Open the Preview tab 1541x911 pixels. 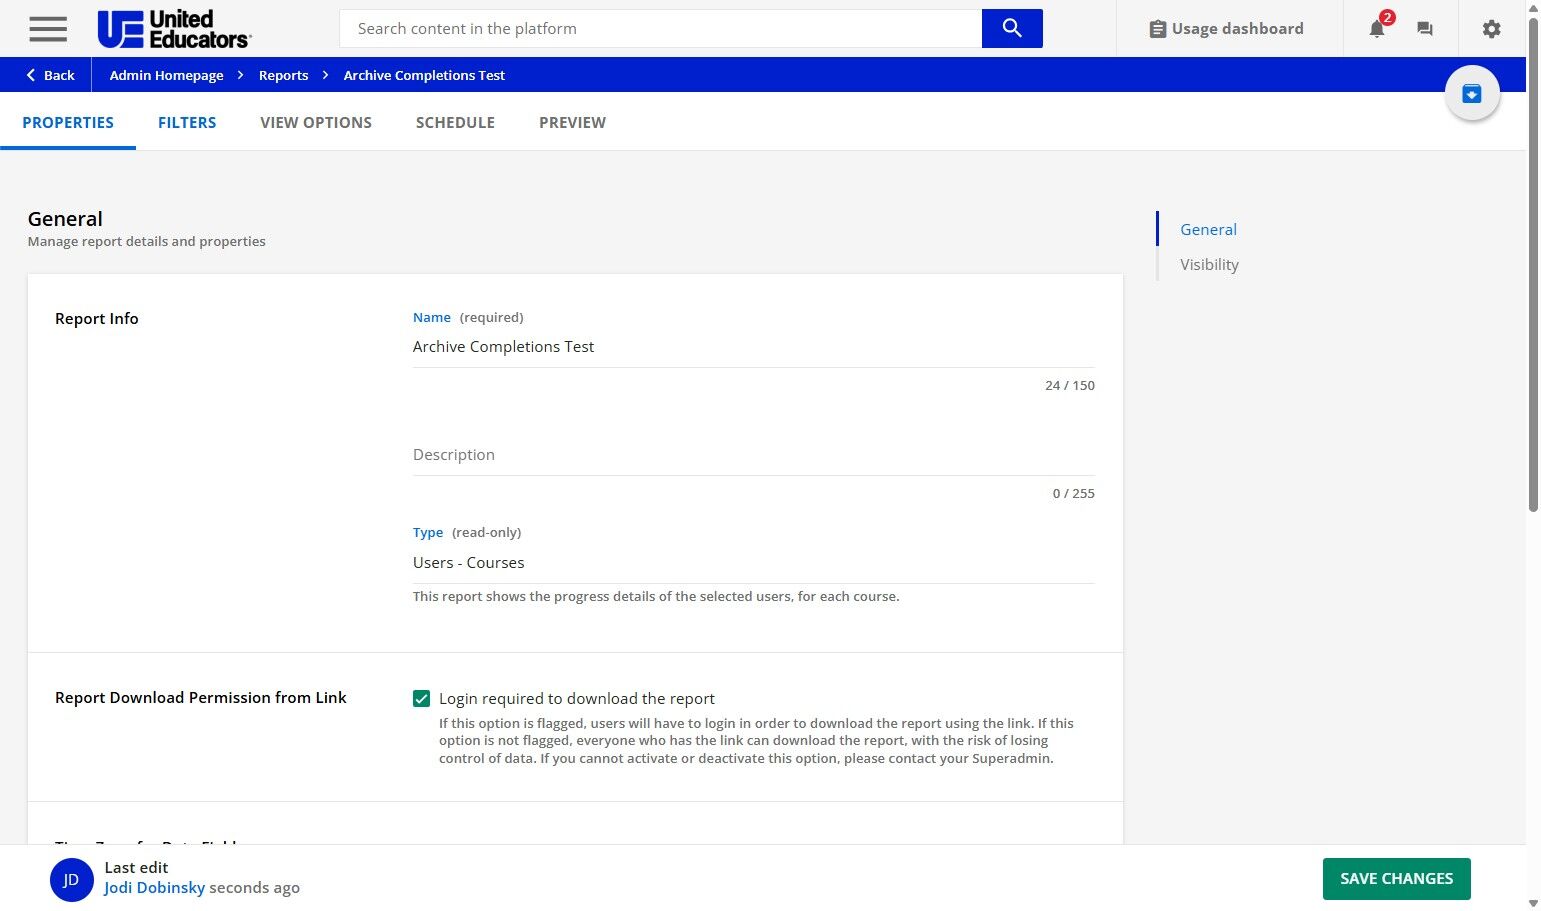tap(572, 122)
